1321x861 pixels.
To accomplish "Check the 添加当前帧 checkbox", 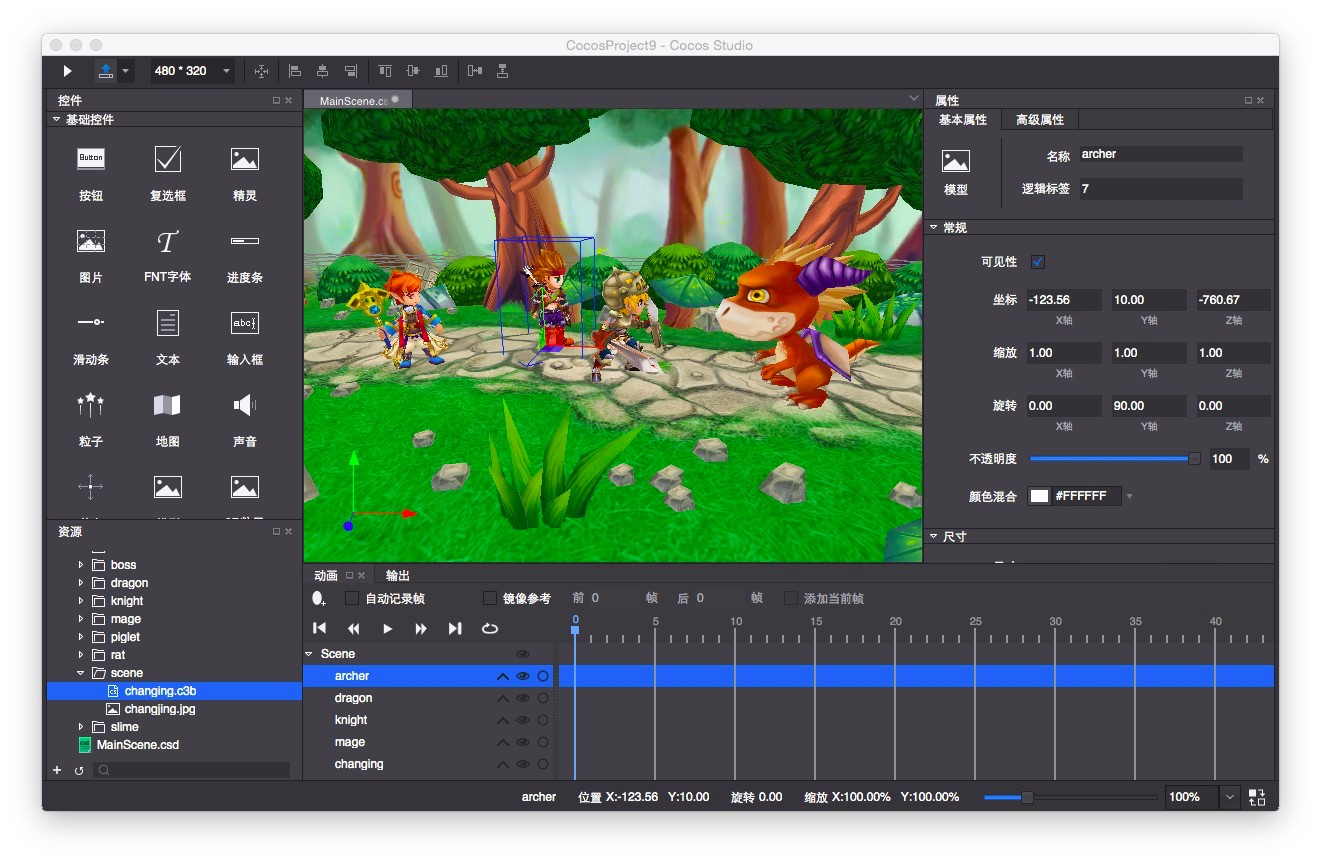I will 791,598.
